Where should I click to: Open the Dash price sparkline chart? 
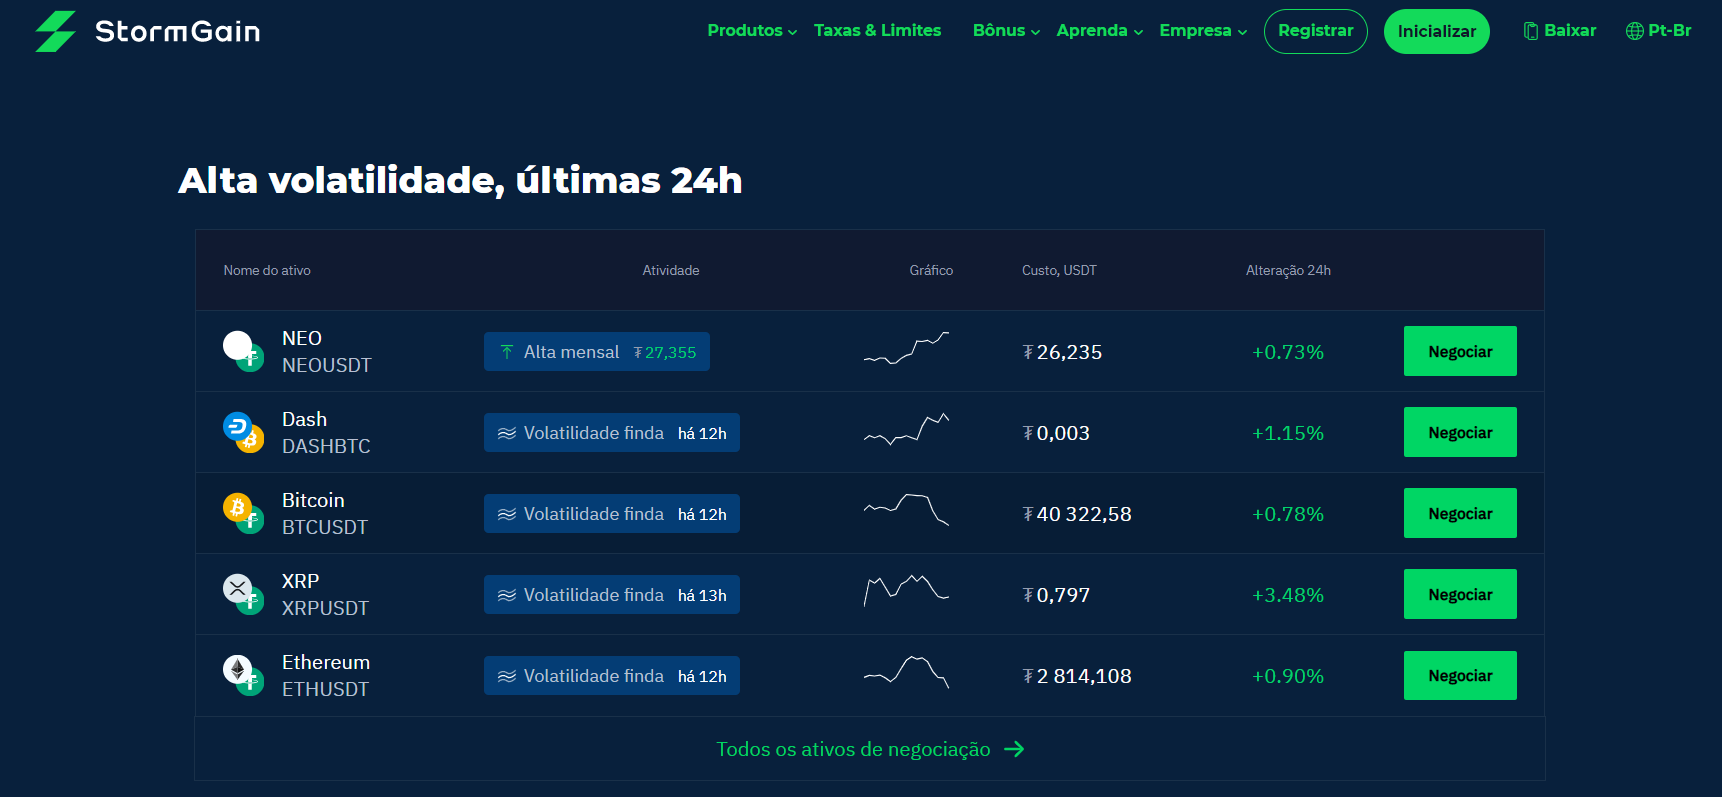point(906,429)
